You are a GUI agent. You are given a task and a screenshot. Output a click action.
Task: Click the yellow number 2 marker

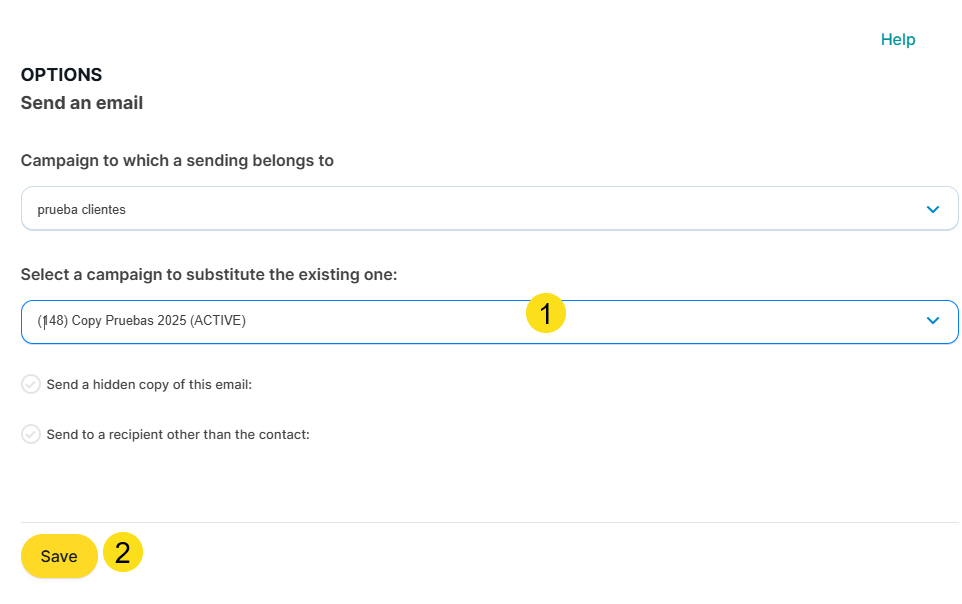pyautogui.click(x=123, y=553)
